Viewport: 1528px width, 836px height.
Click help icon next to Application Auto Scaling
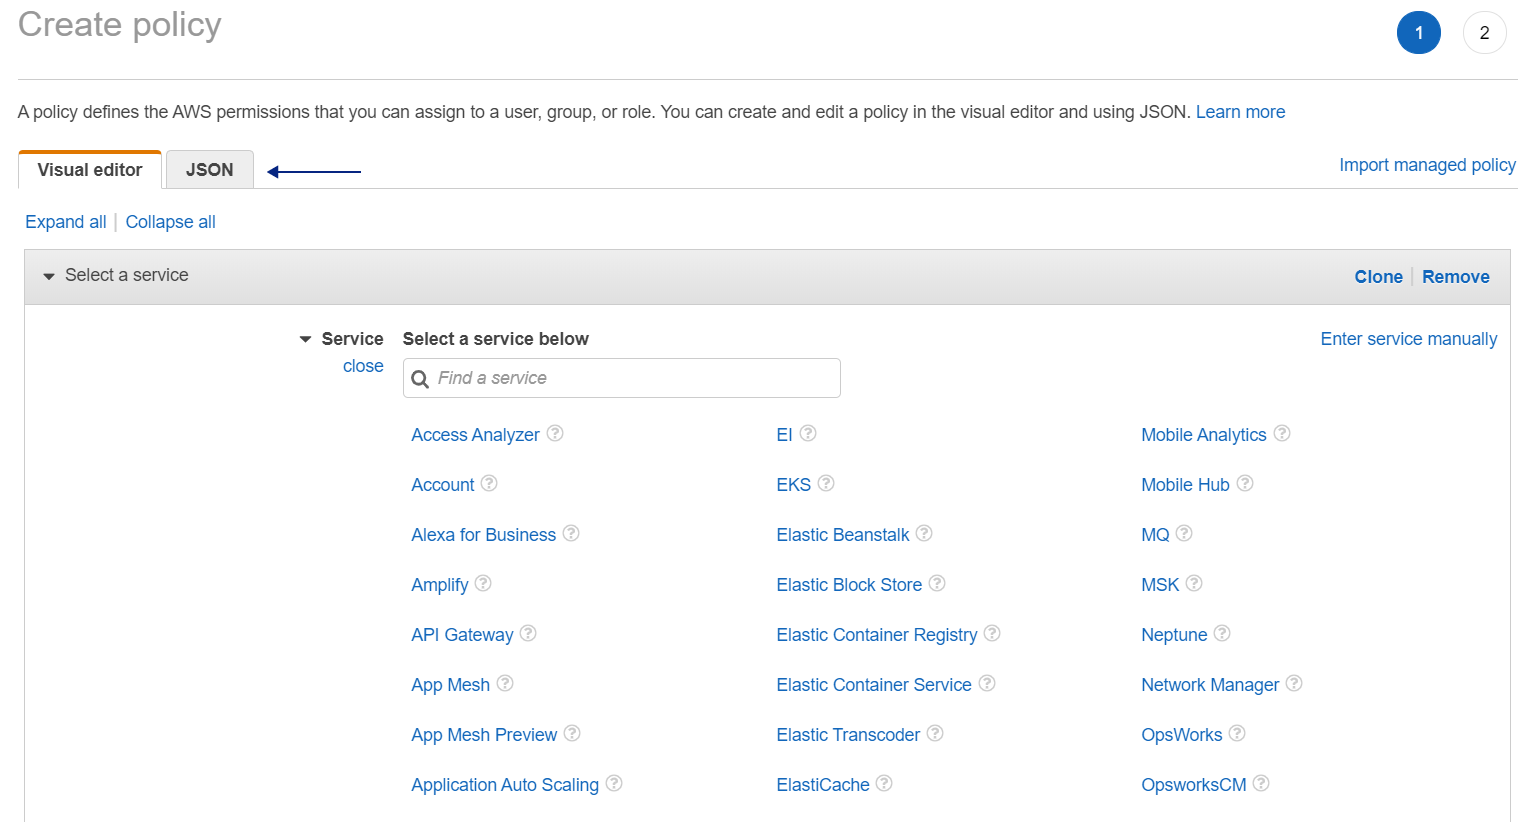(614, 783)
